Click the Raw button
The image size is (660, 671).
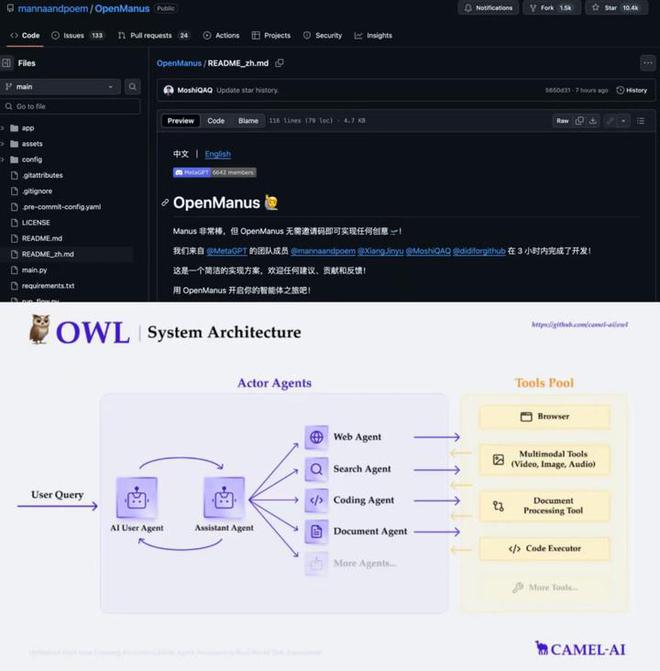[562, 121]
